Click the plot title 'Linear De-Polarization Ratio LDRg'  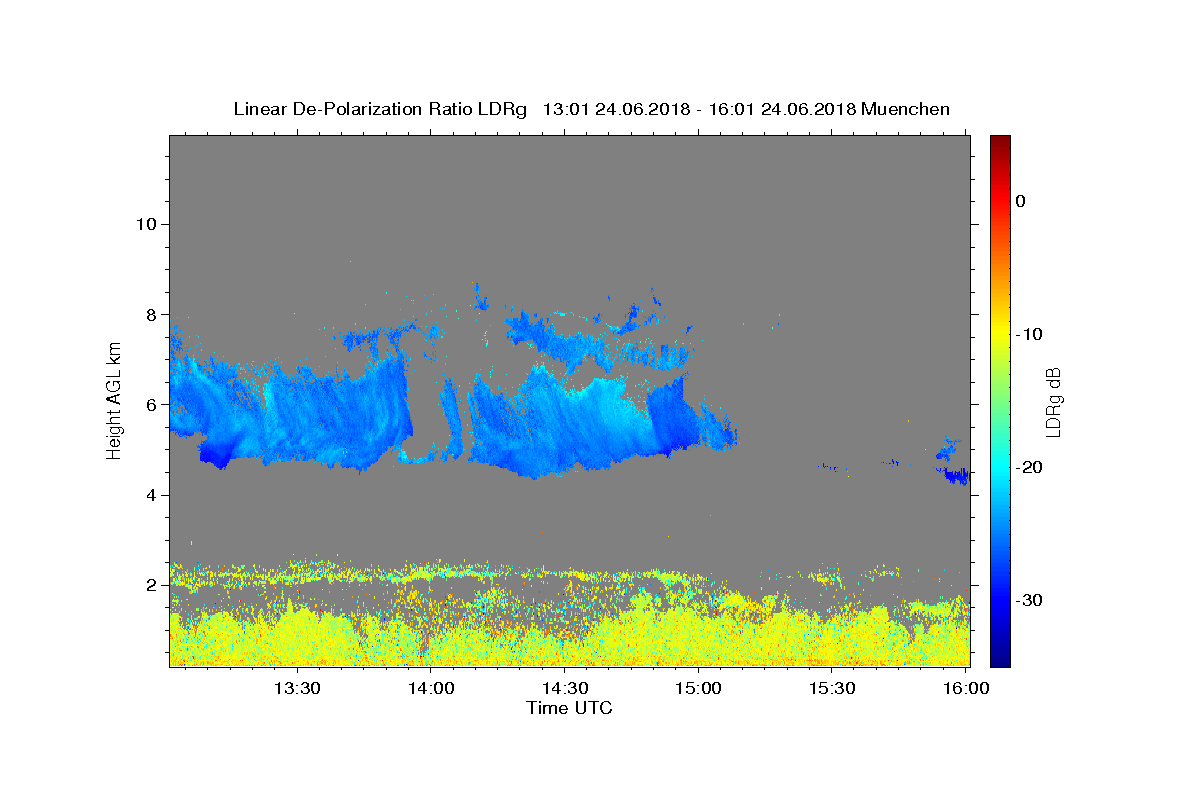379,109
